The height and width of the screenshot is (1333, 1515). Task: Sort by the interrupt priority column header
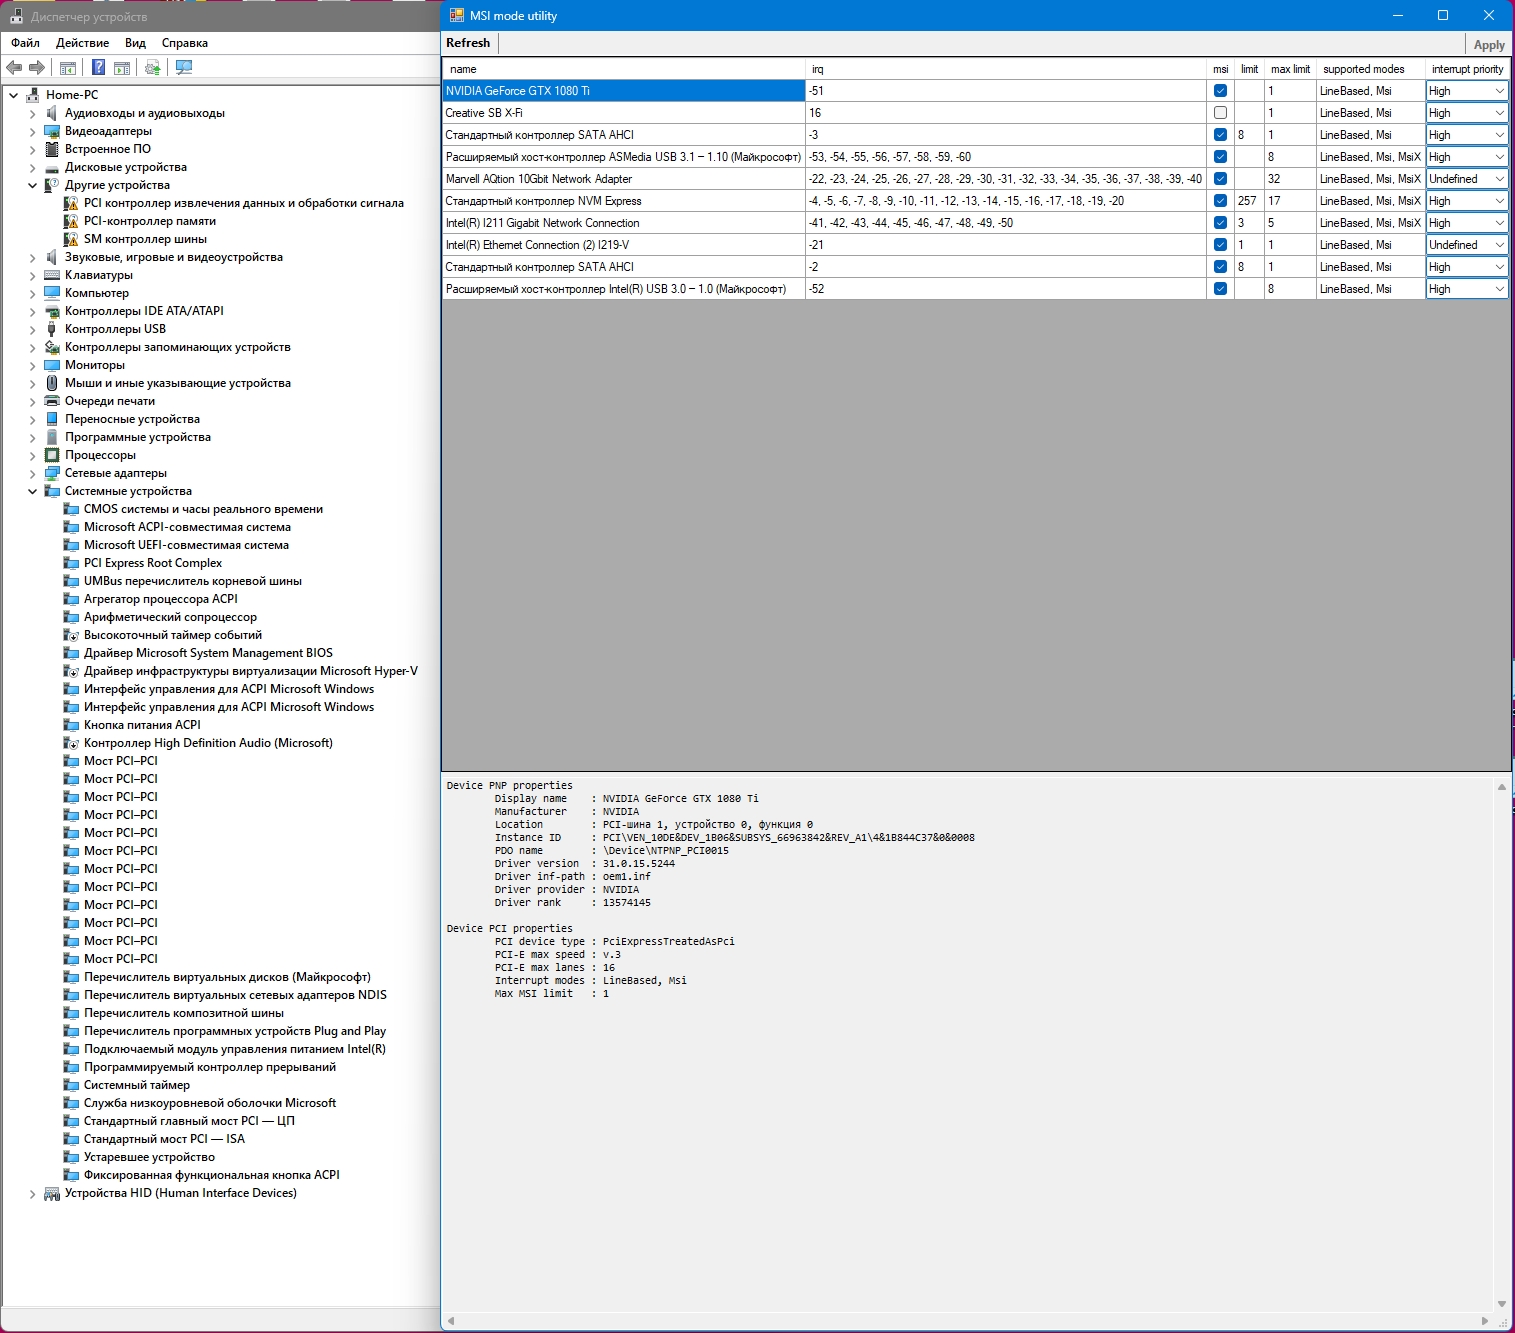pos(1468,69)
